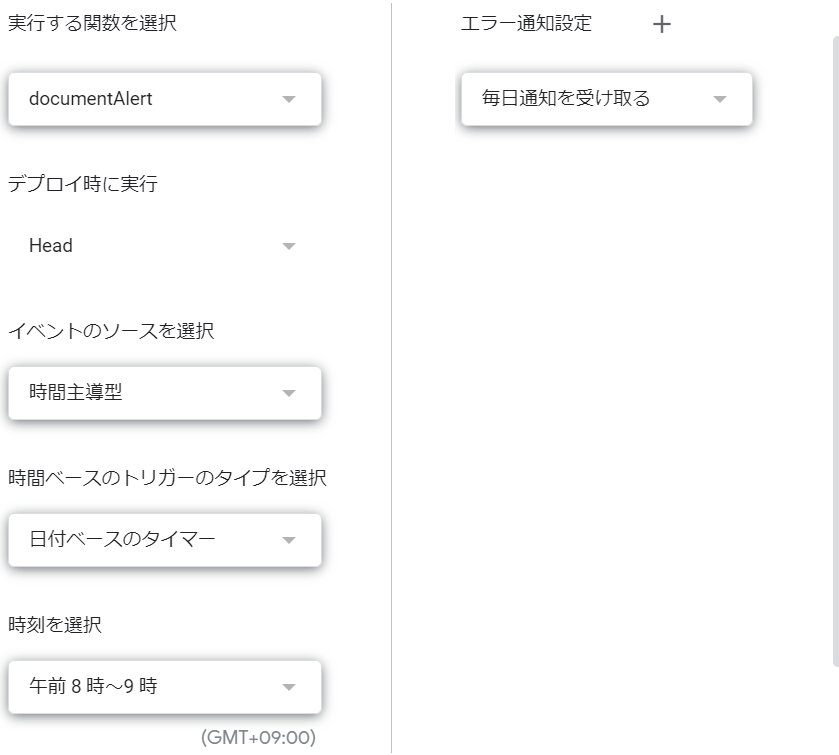Click the イベントのソースを選択 label
Image resolution: width=839 pixels, height=755 pixels.
(111, 331)
